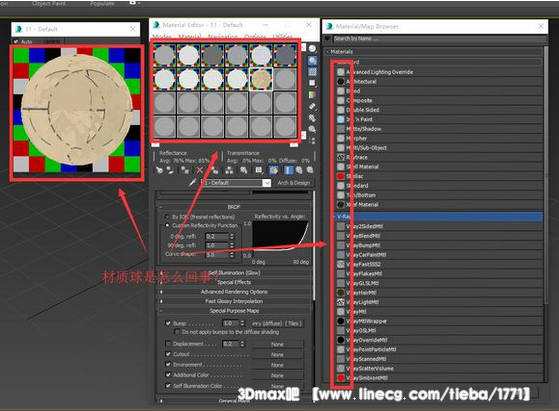The height and width of the screenshot is (411, 559).
Task: Toggle the Bump map checkbox
Action: click(168, 323)
